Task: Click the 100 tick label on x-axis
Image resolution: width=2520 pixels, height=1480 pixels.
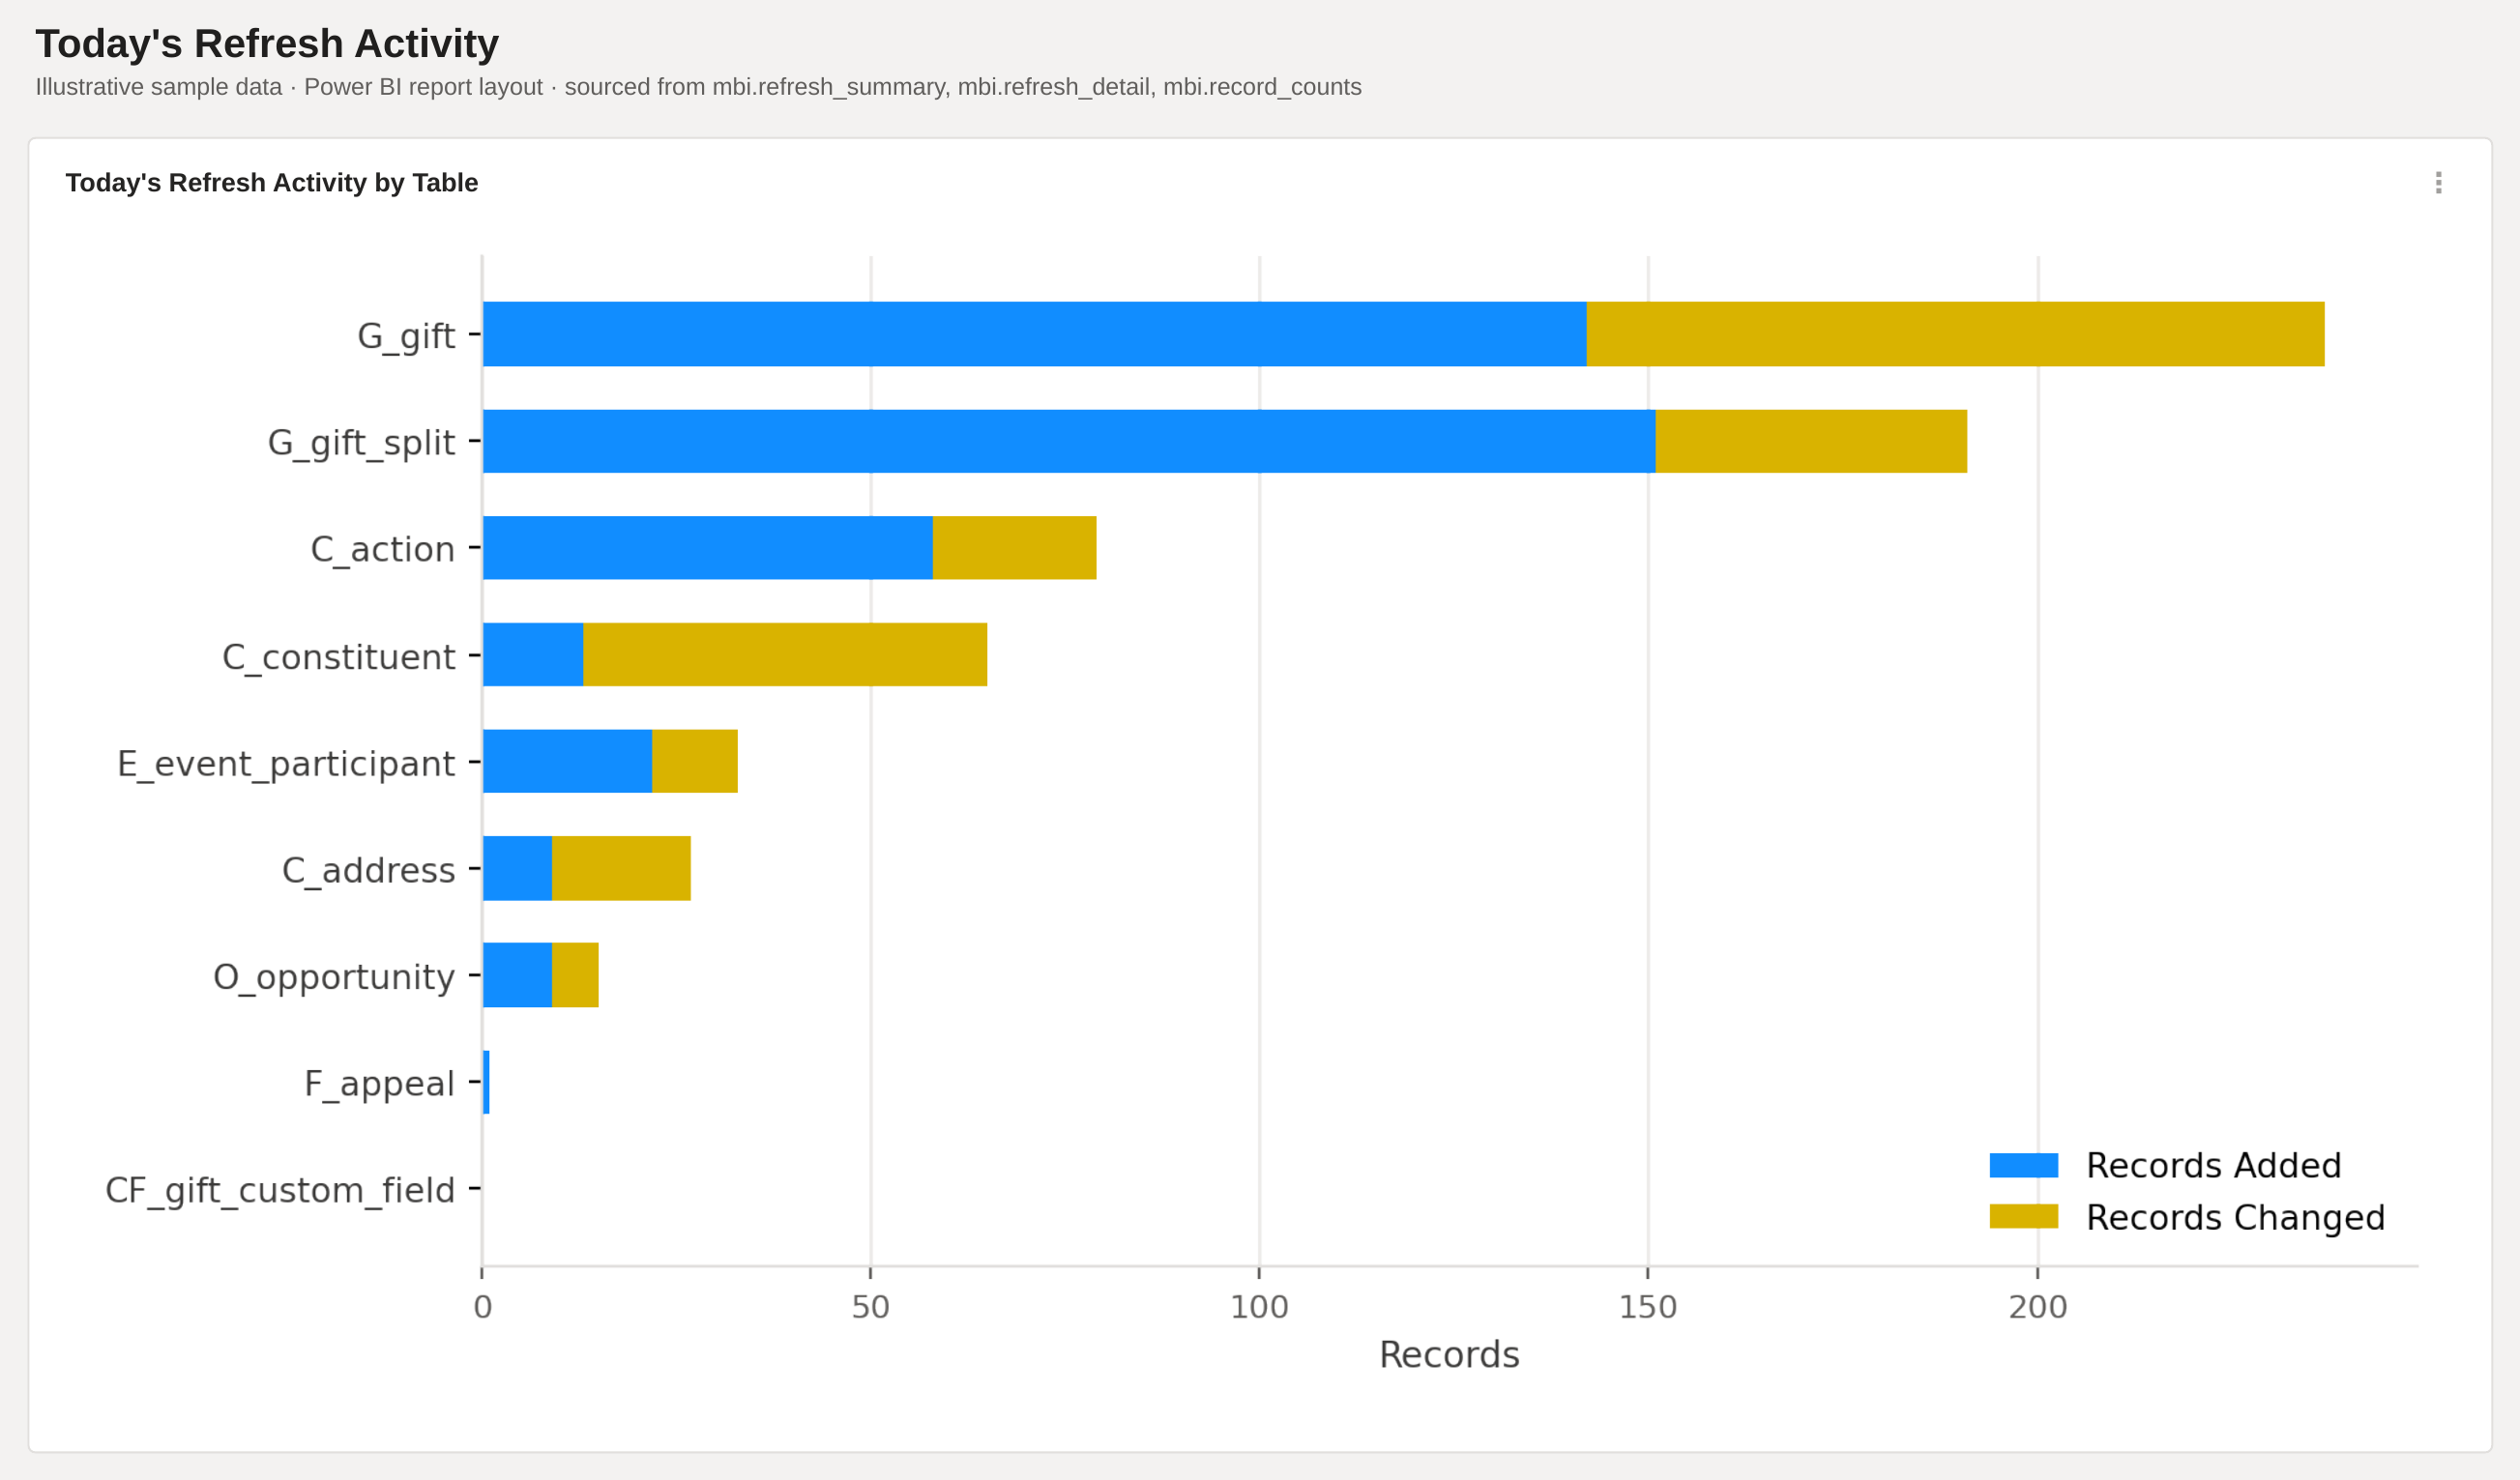Action: click(x=1259, y=1307)
